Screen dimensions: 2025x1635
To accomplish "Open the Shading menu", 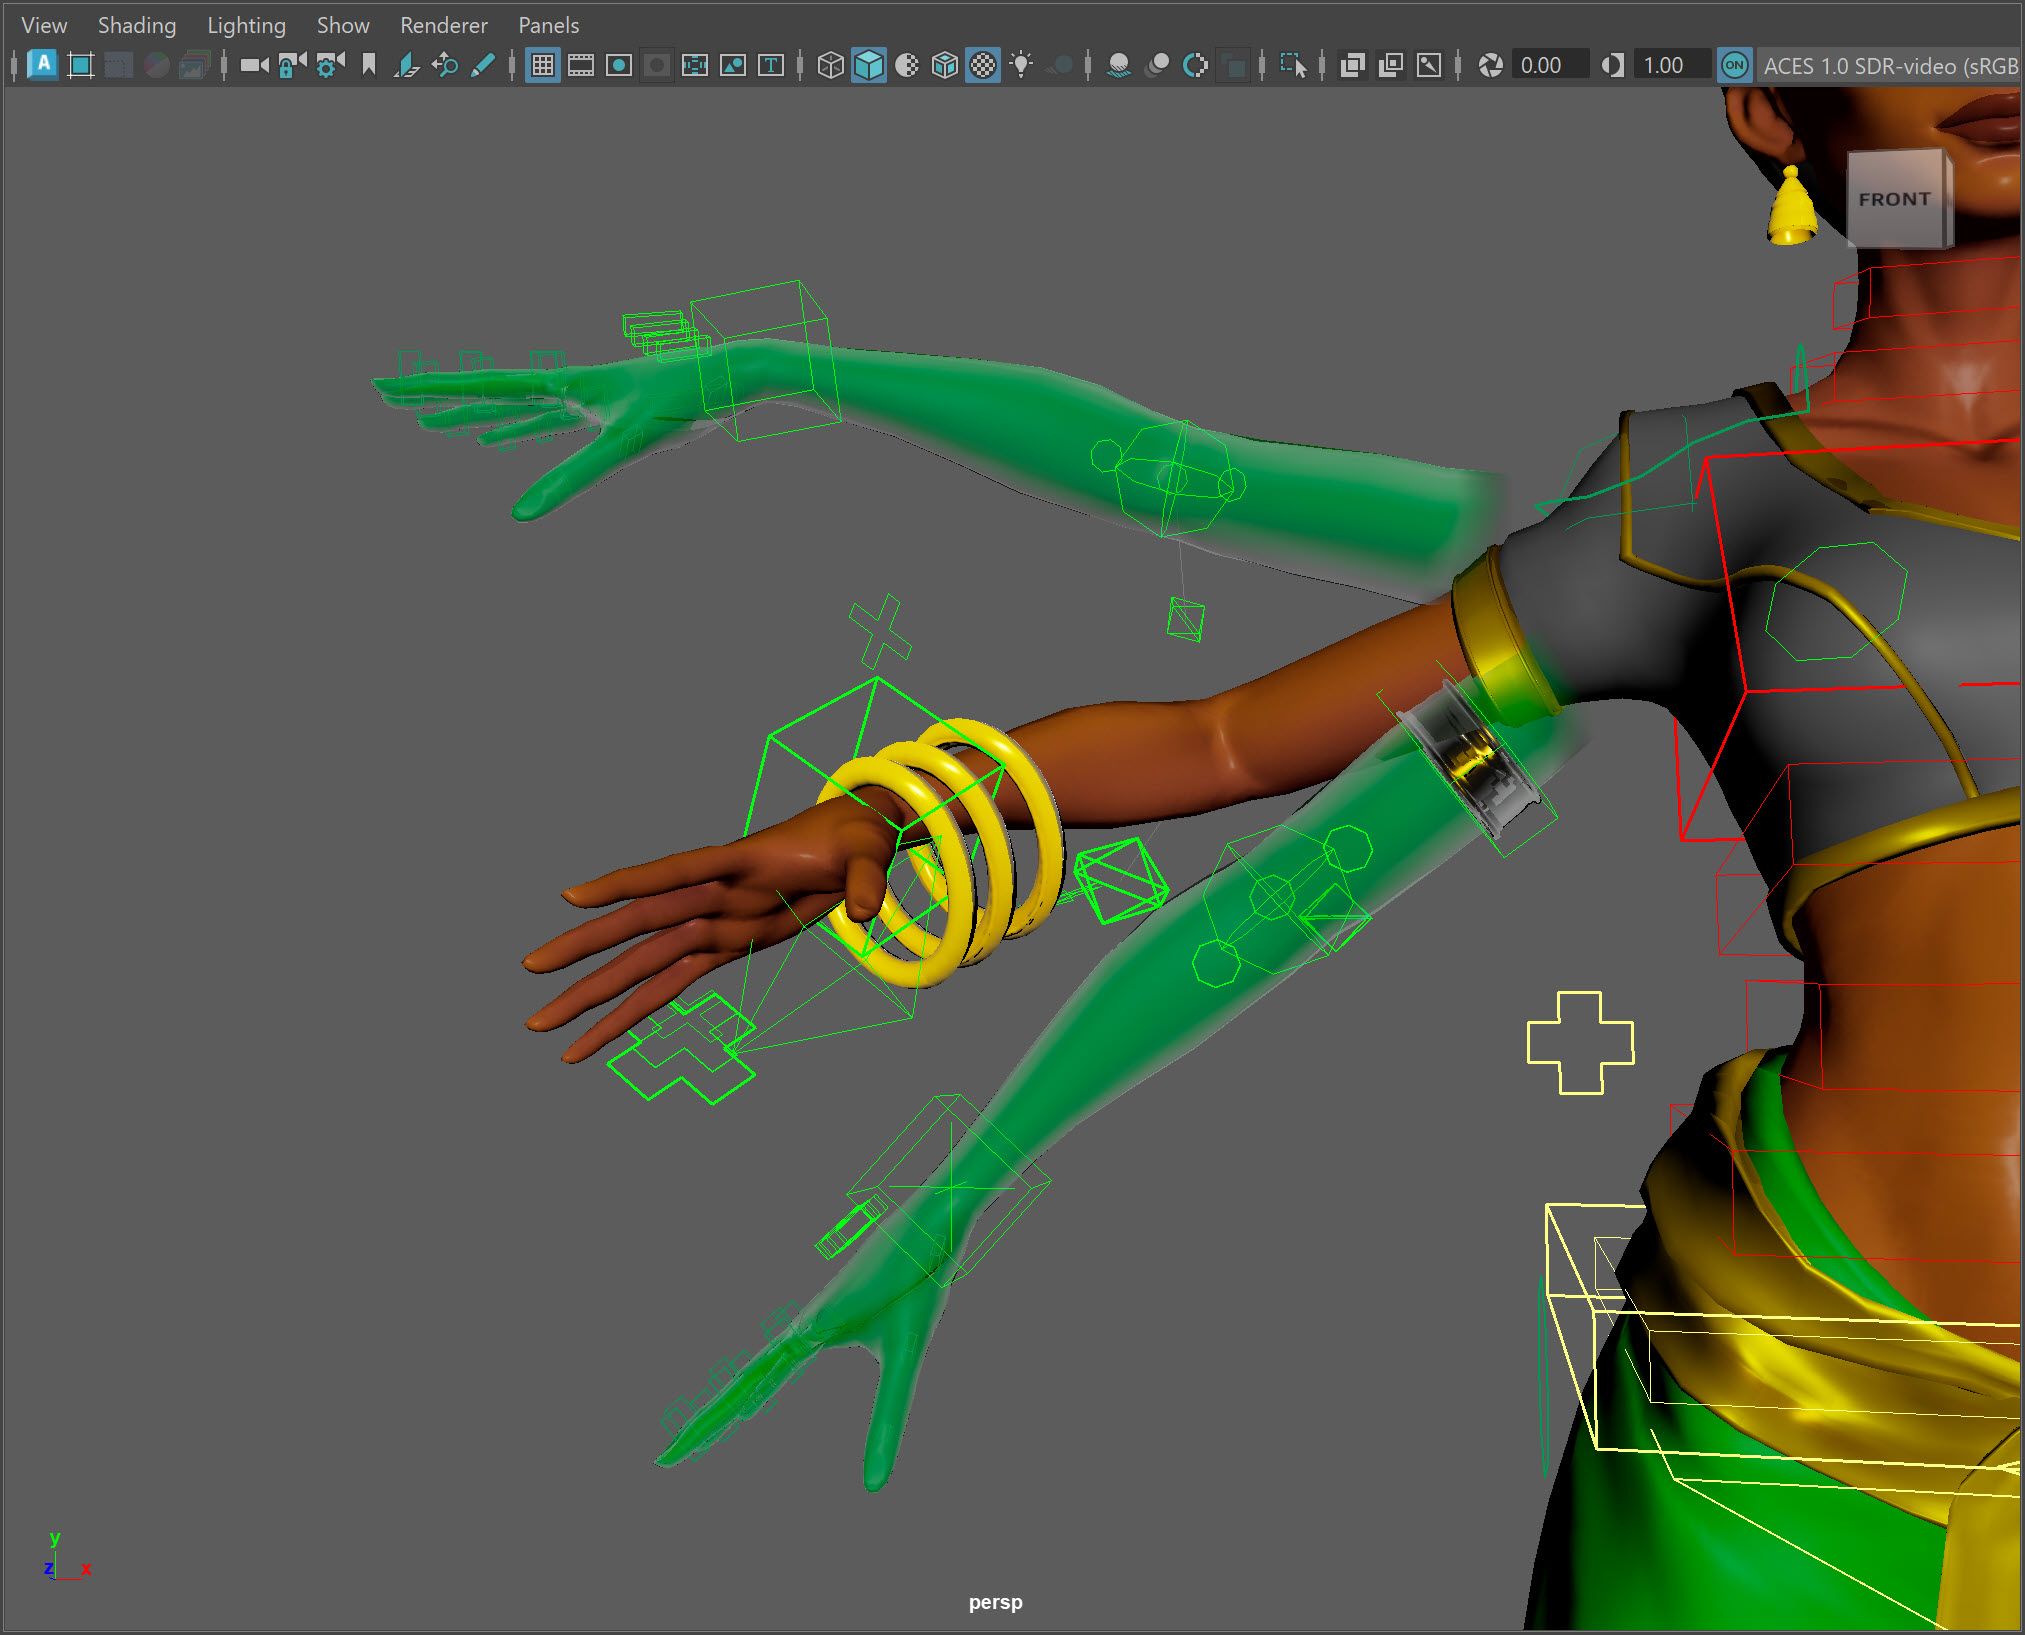I will (x=137, y=25).
